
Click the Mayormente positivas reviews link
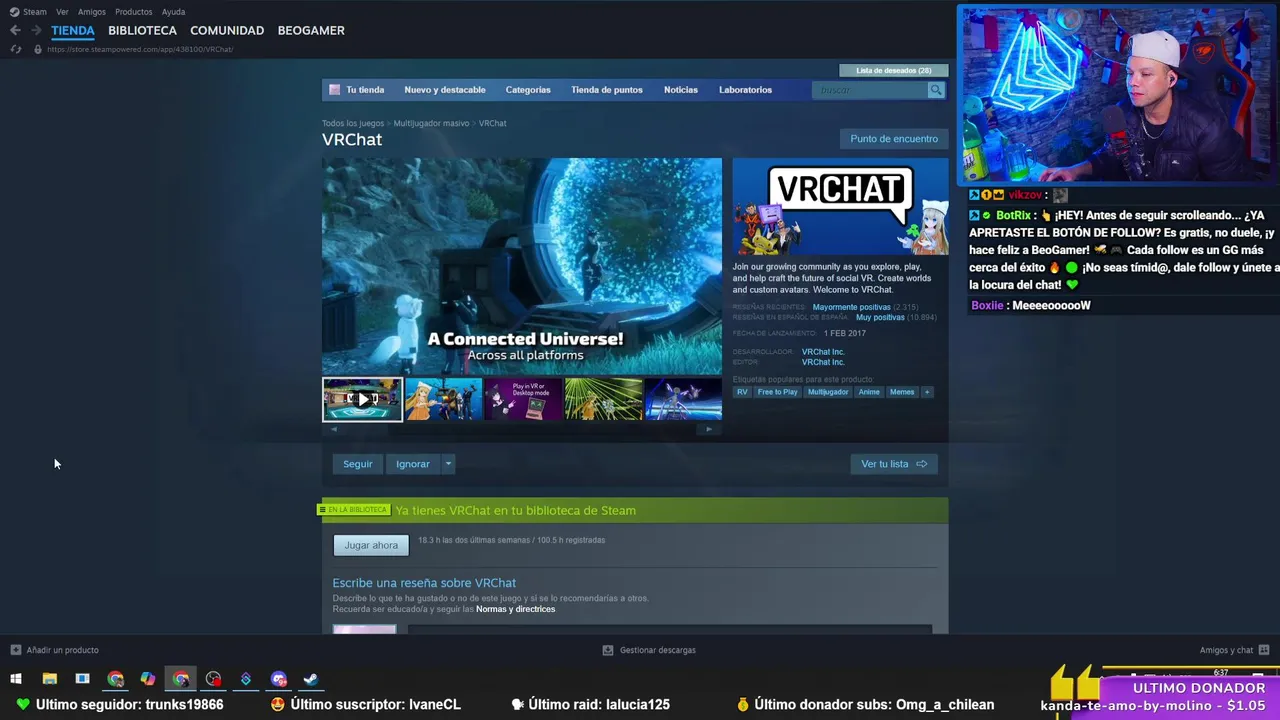pos(851,307)
